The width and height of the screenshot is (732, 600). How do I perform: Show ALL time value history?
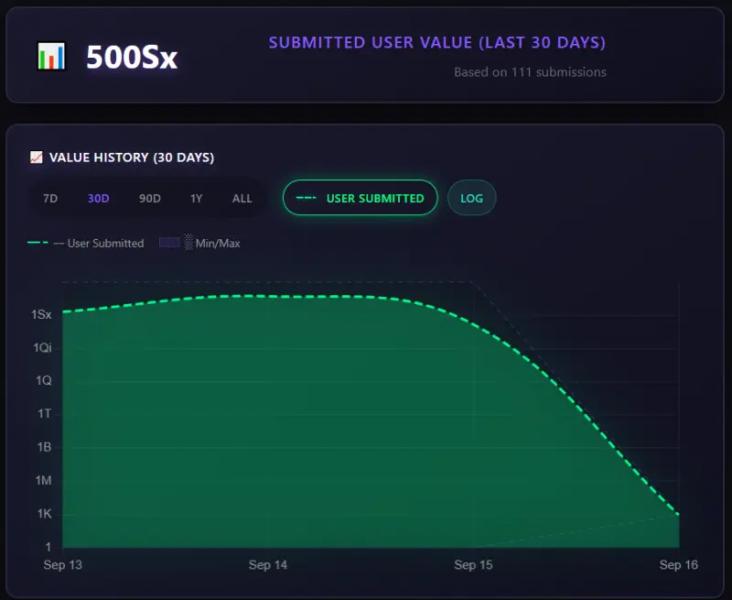242,198
